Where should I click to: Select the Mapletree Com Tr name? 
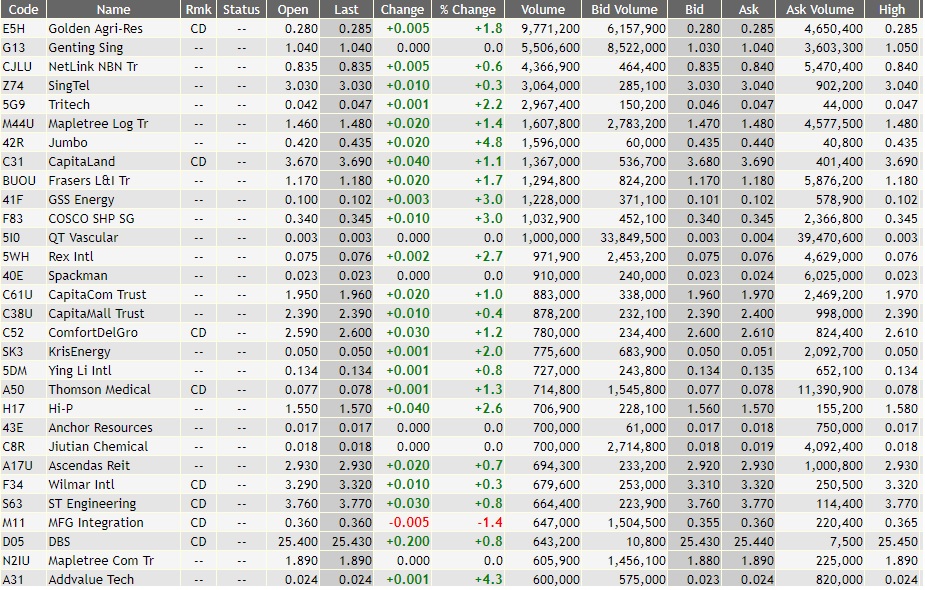[x=101, y=560]
